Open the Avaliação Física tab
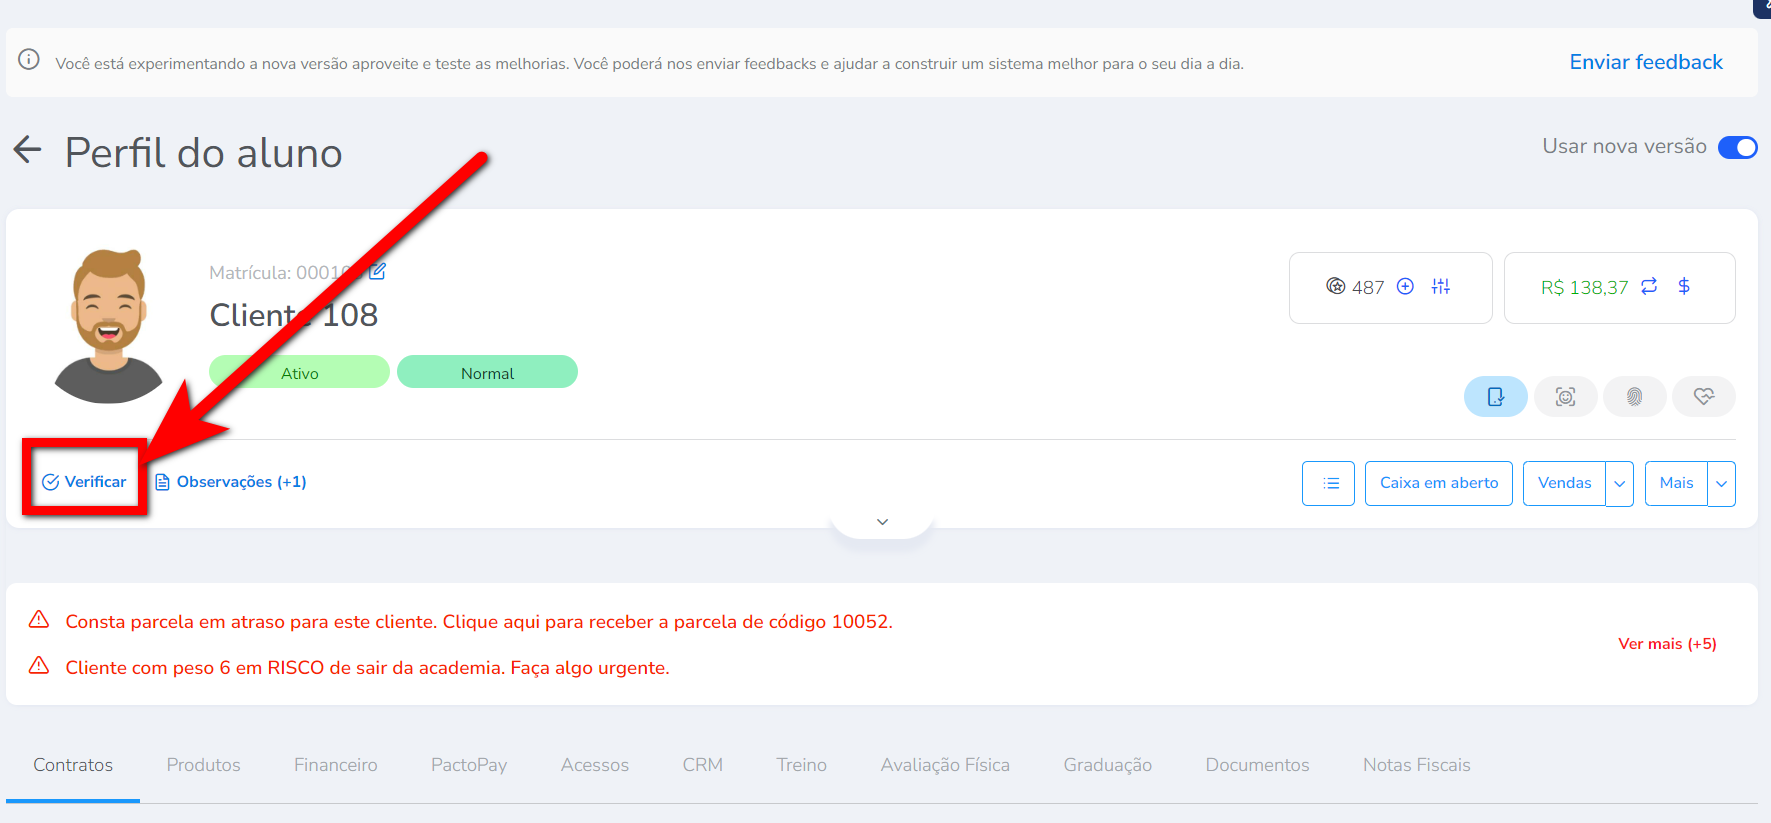1771x823 pixels. pyautogui.click(x=944, y=765)
